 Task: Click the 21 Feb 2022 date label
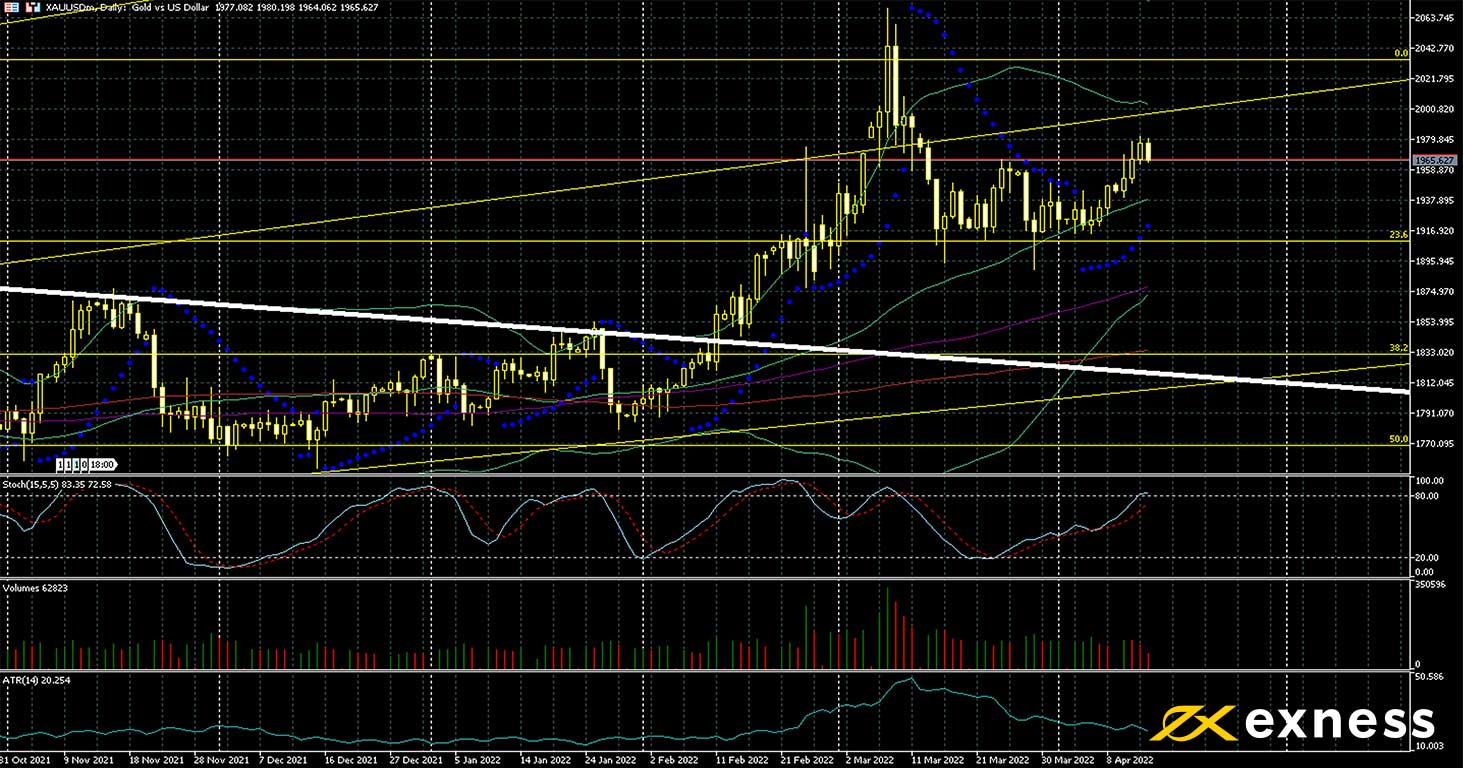click(806, 759)
